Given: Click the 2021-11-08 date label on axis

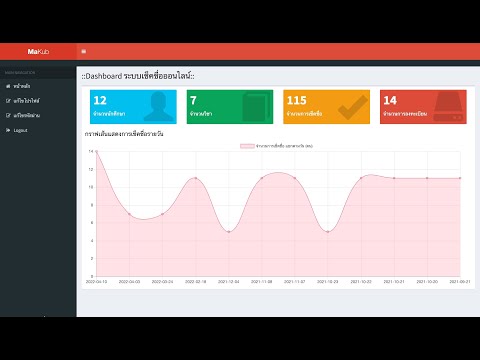Looking at the screenshot, I should click(x=262, y=282).
